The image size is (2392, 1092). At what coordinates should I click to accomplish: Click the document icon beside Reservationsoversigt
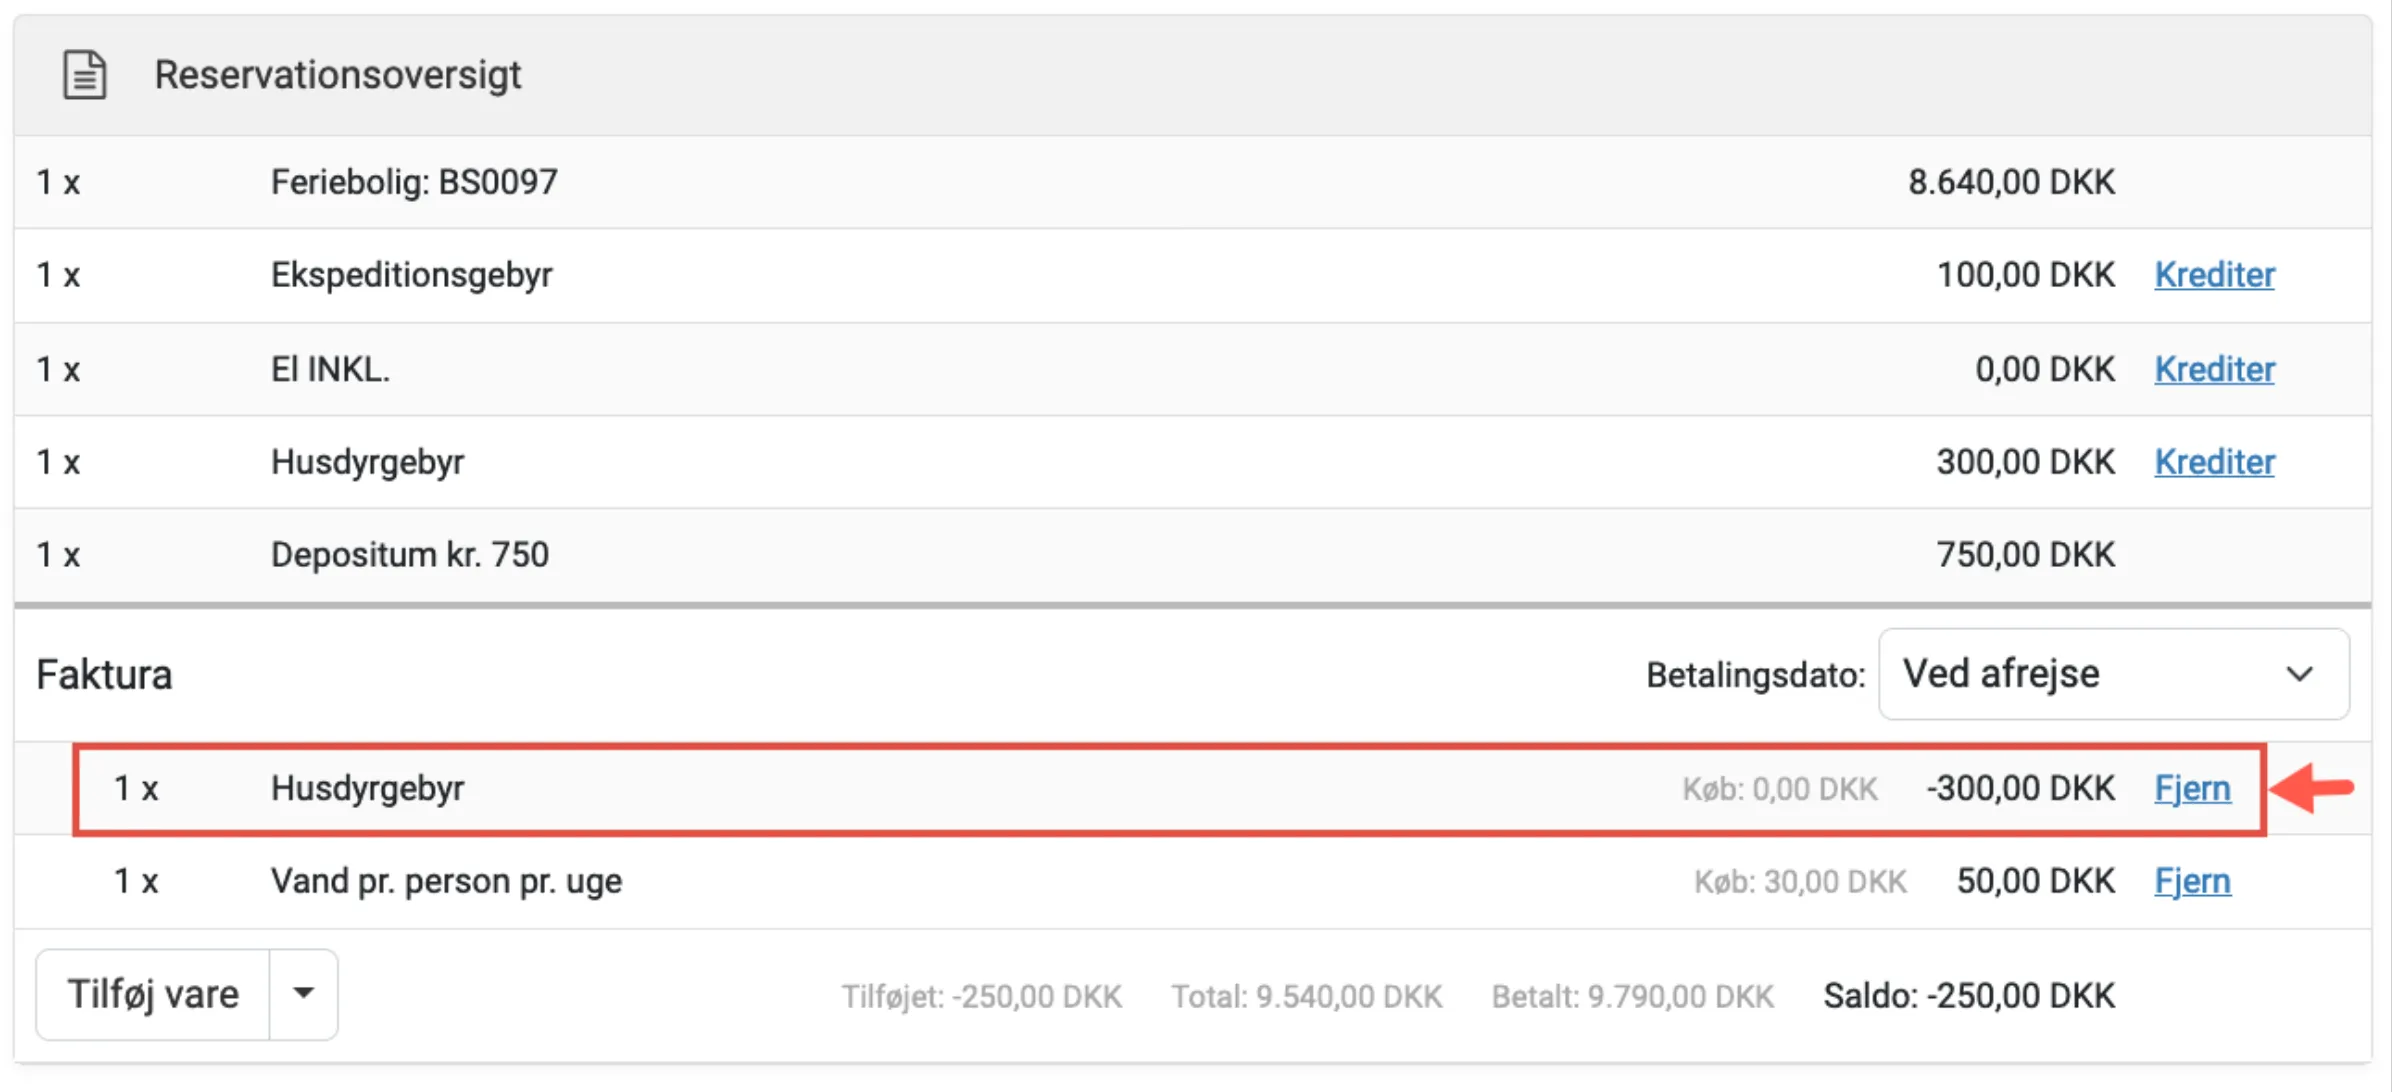point(85,75)
